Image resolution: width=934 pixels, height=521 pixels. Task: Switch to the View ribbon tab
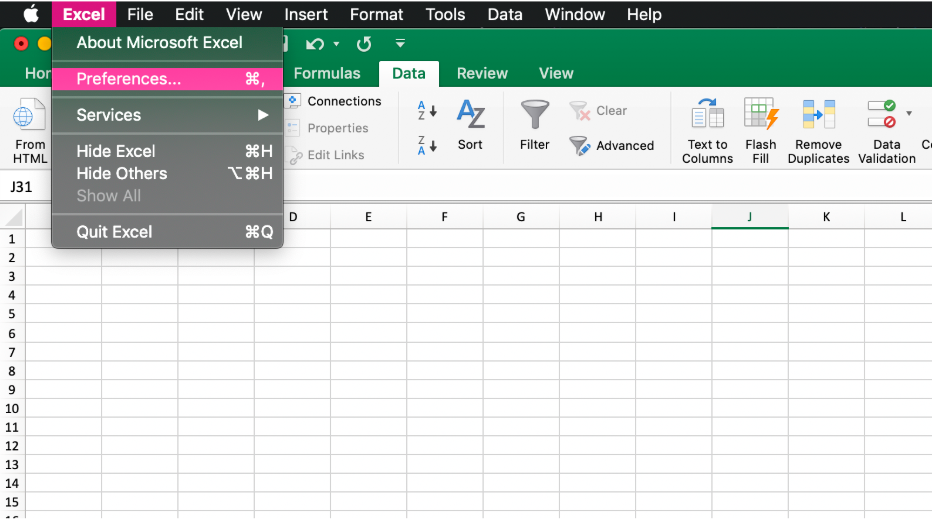(x=556, y=73)
